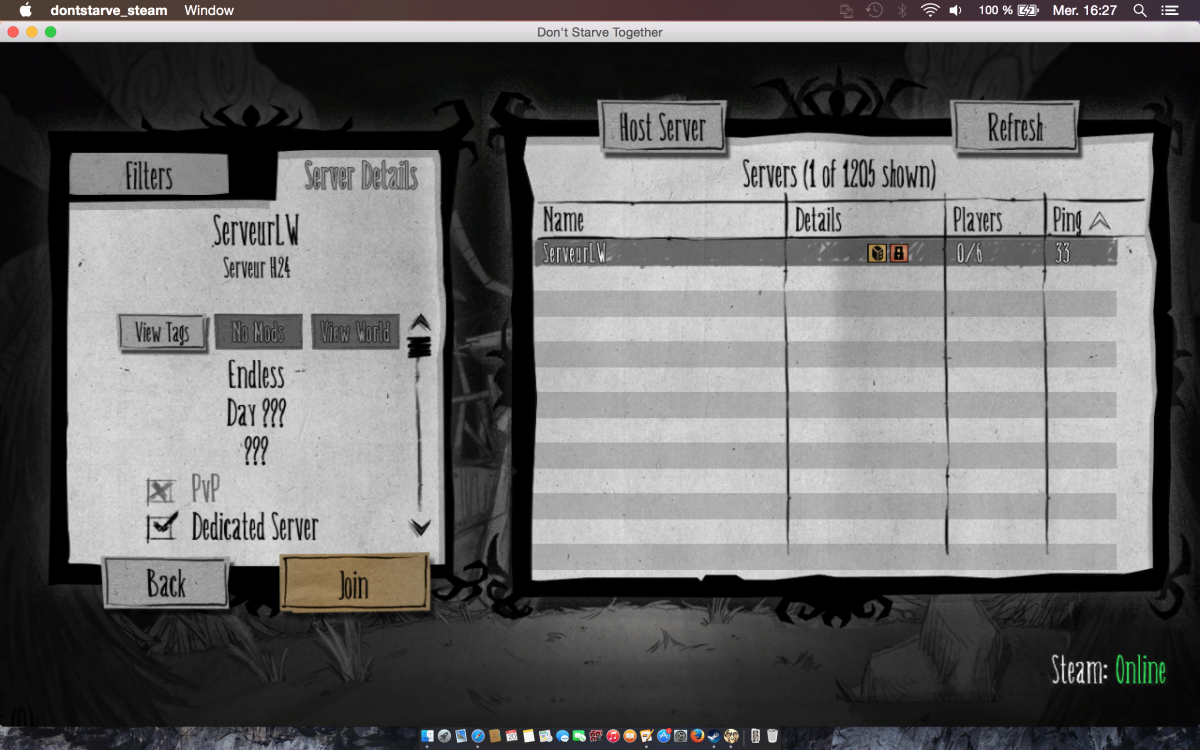Viewport: 1200px width, 750px height.
Task: Open iTunes from the dock
Action: pyautogui.click(x=613, y=736)
